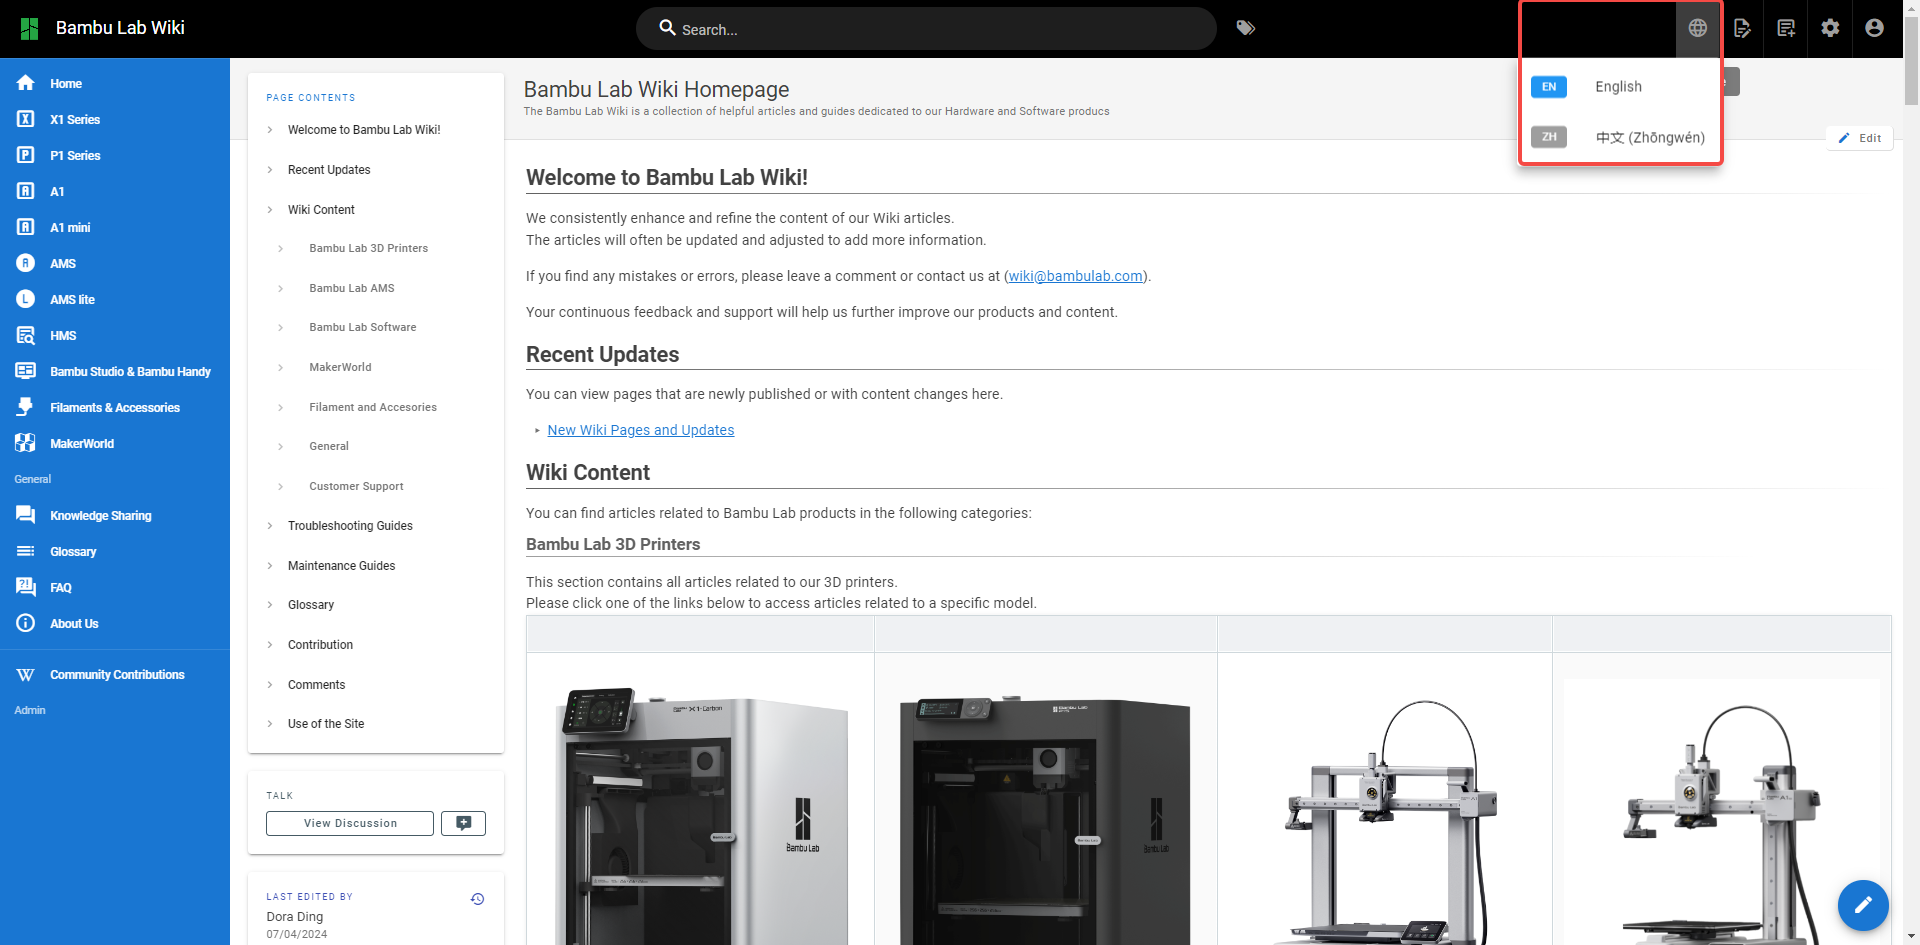Image resolution: width=1920 pixels, height=945 pixels.
Task: Click the search input field
Action: coord(926,29)
